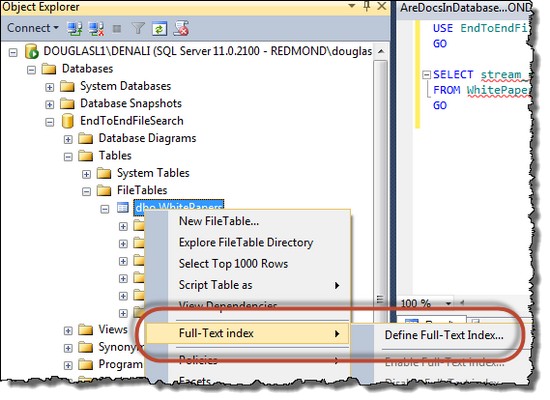
Task: Select the Programmability folder icon
Action: pyautogui.click(x=86, y=364)
